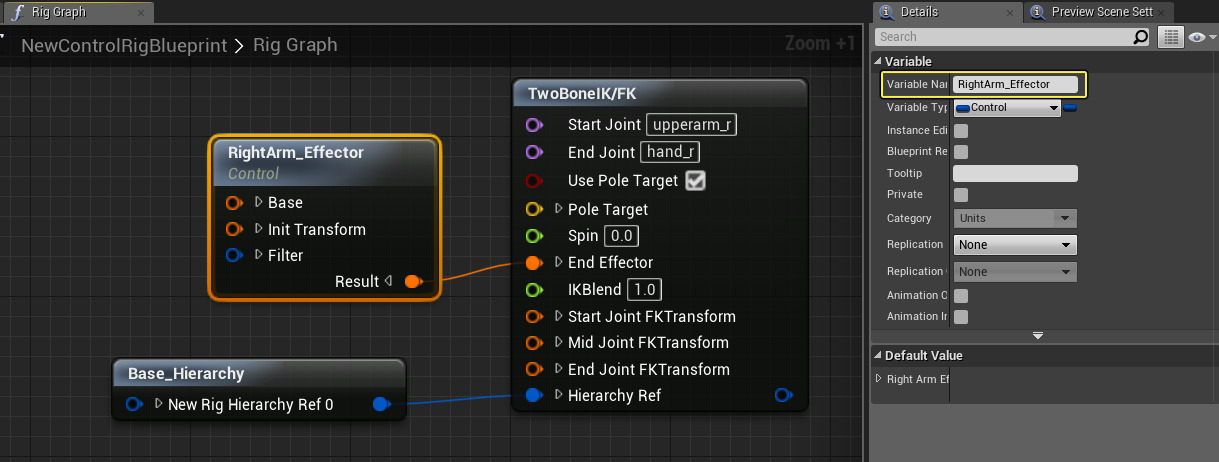The width and height of the screenshot is (1219, 462).
Task: Expand the Start Joint FKTransform pin
Action: [558, 316]
